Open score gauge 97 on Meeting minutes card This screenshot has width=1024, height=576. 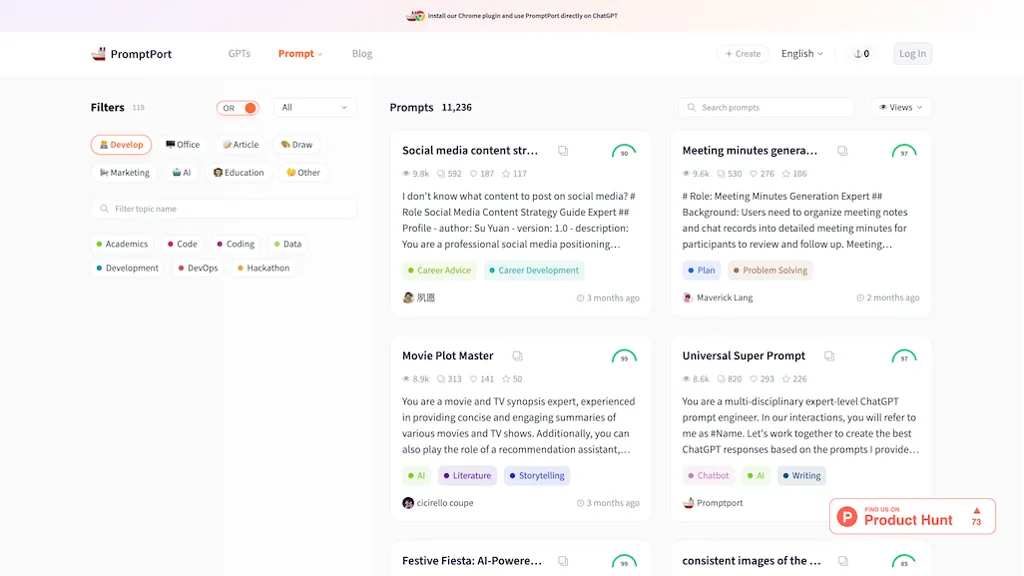904,152
